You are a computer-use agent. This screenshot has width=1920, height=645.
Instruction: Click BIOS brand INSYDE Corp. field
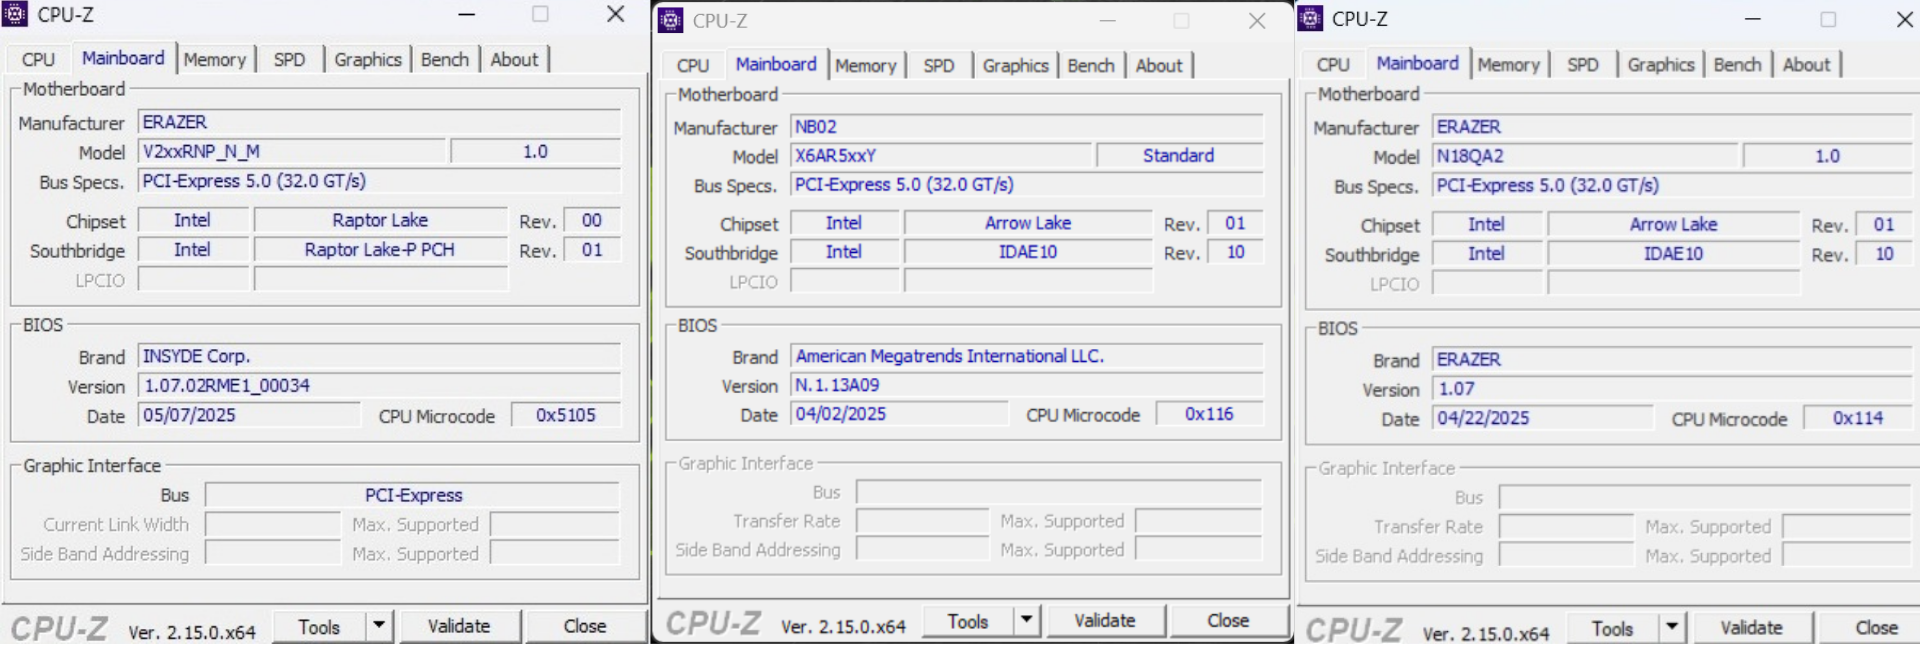(379, 356)
